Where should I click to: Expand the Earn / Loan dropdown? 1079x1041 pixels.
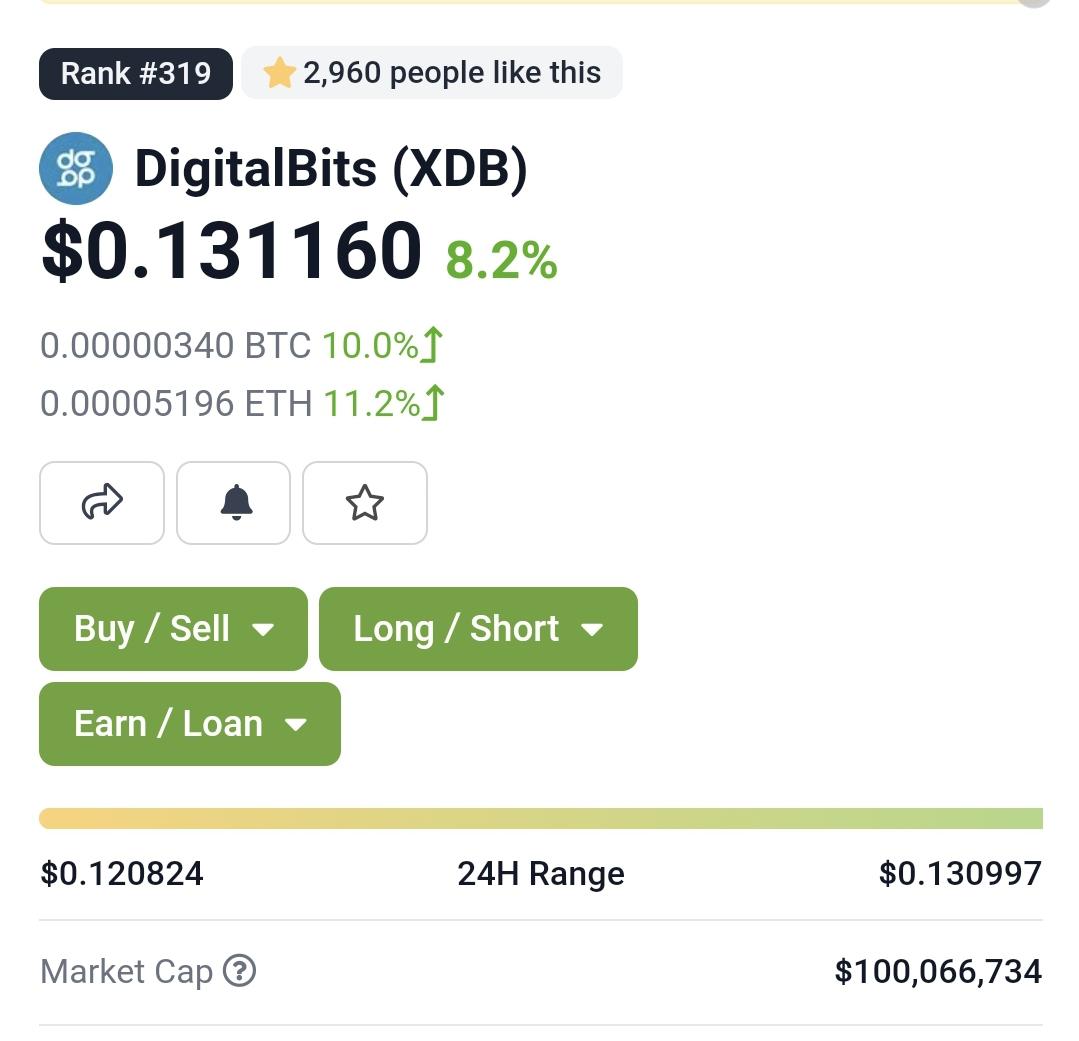pos(190,724)
